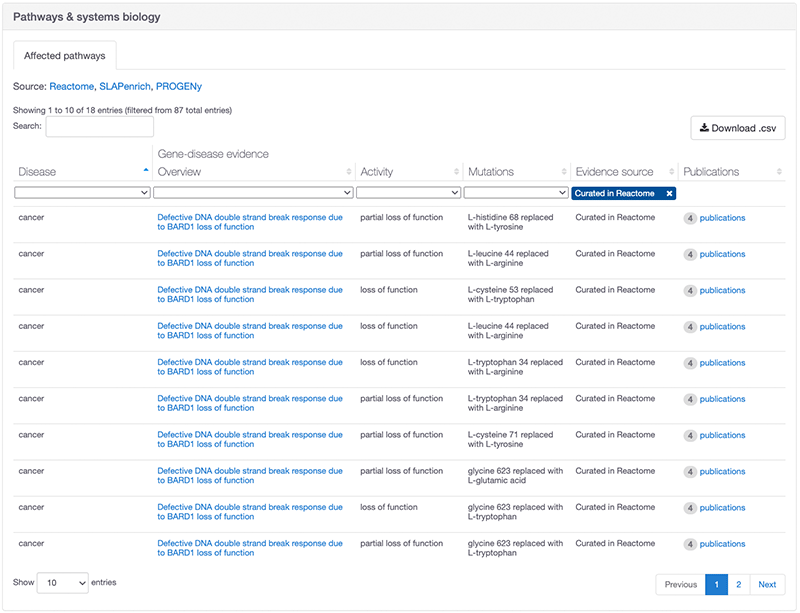Select the 'L-histidine 68 replaced with L-tyrosine' cell

pyautogui.click(x=510, y=222)
